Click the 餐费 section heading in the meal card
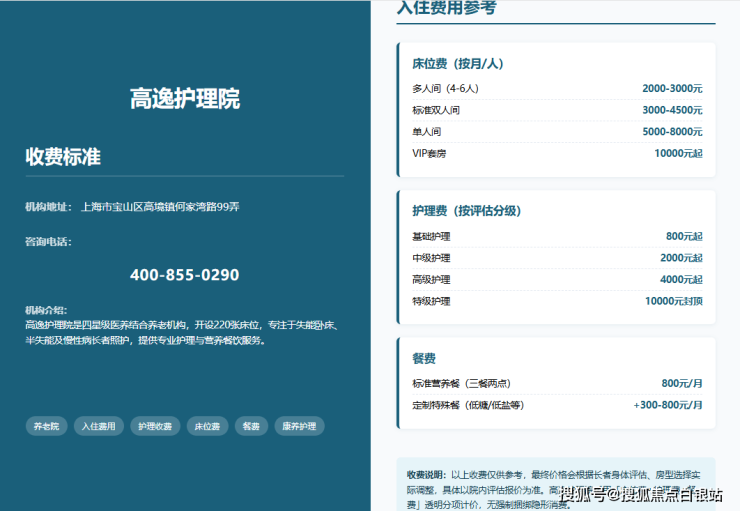740x511 pixels. pyautogui.click(x=424, y=359)
